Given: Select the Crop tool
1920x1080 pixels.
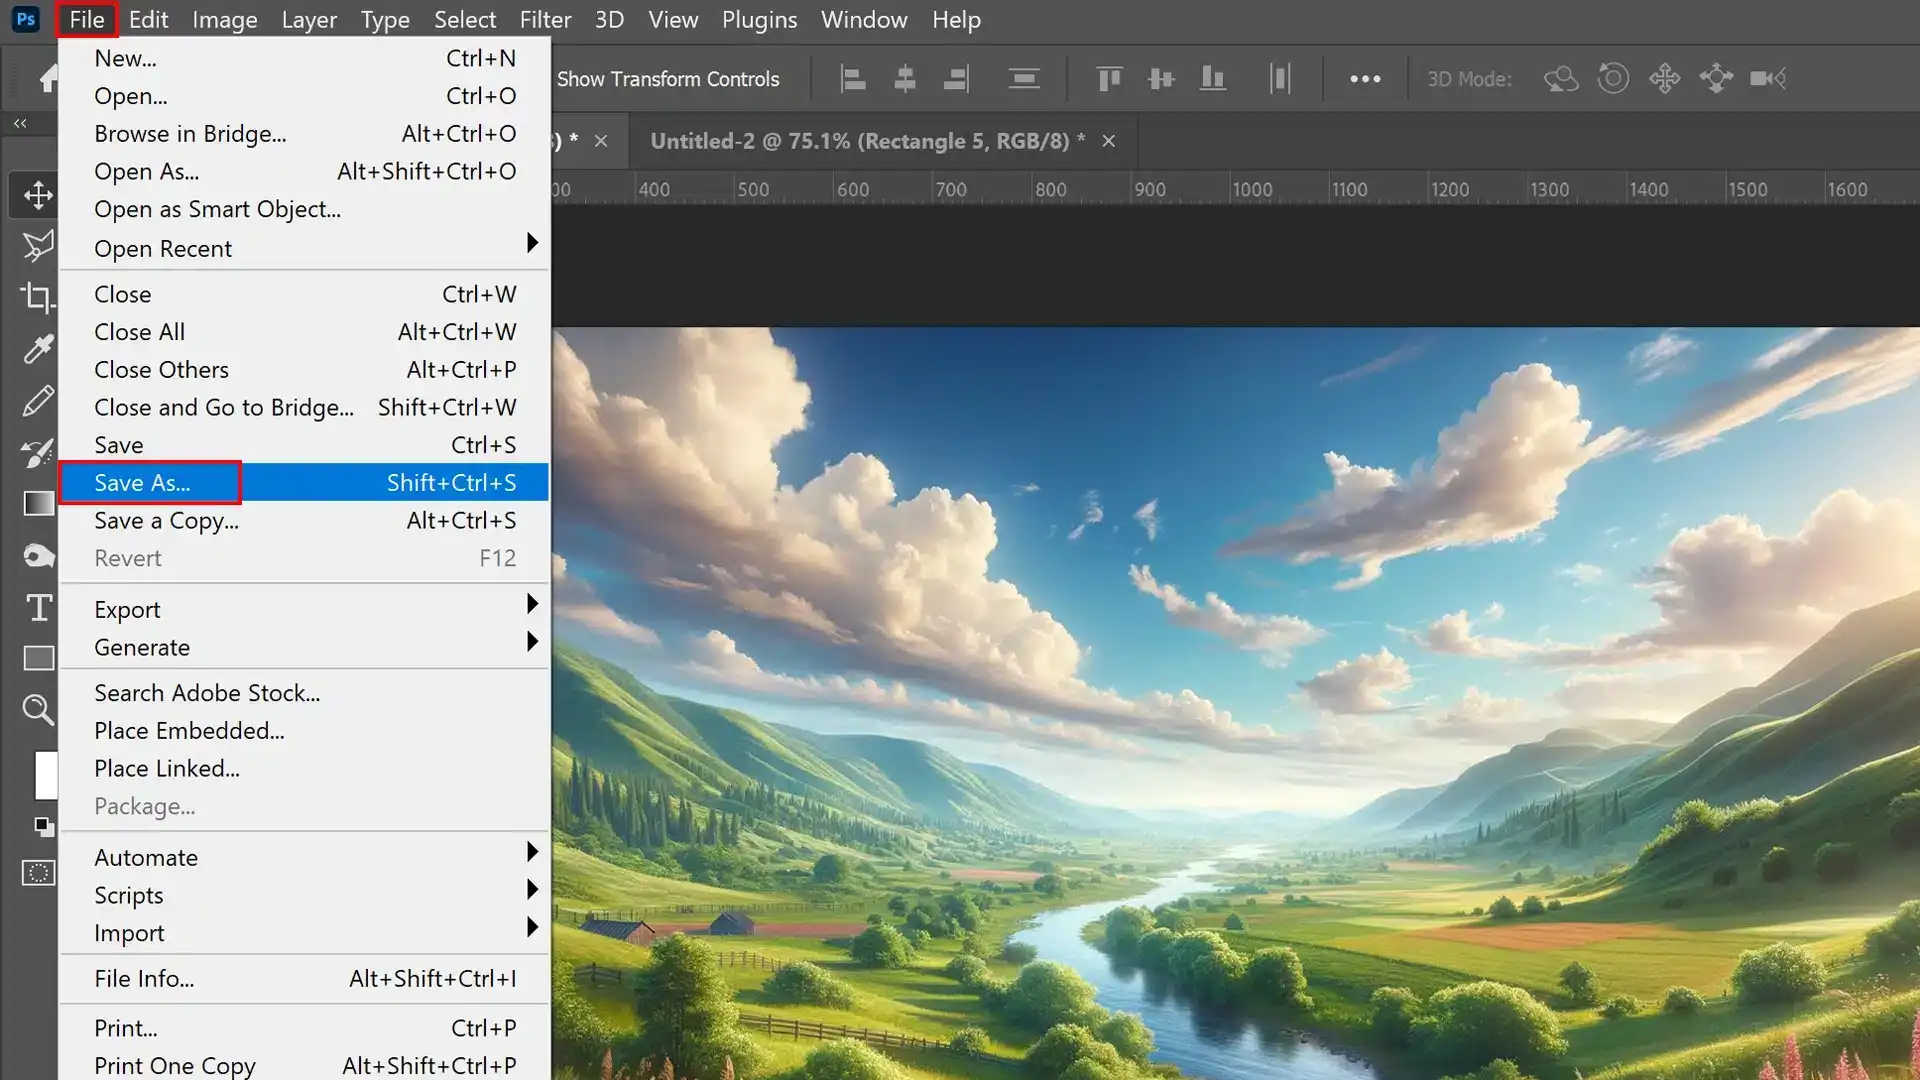Looking at the screenshot, I should pos(38,298).
